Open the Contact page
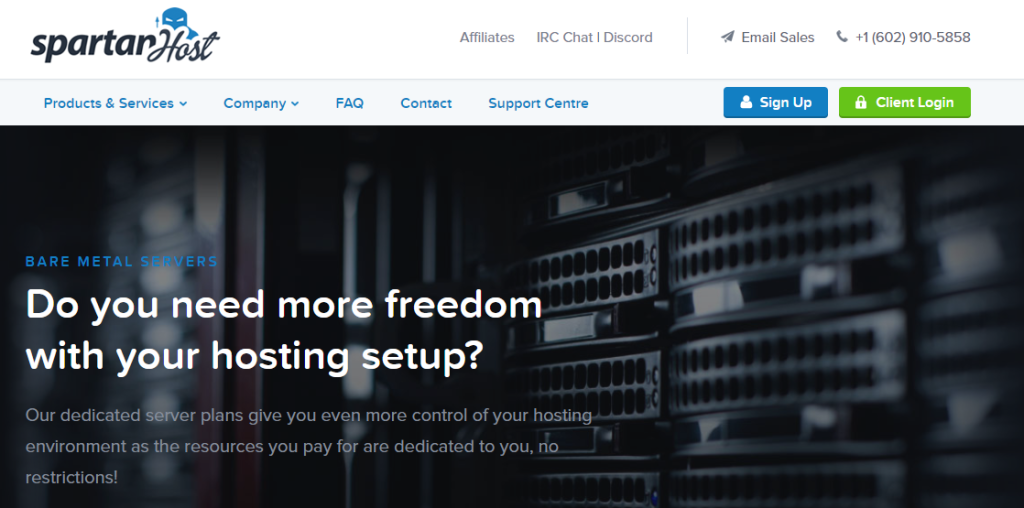The width and height of the screenshot is (1024, 508). pyautogui.click(x=426, y=103)
